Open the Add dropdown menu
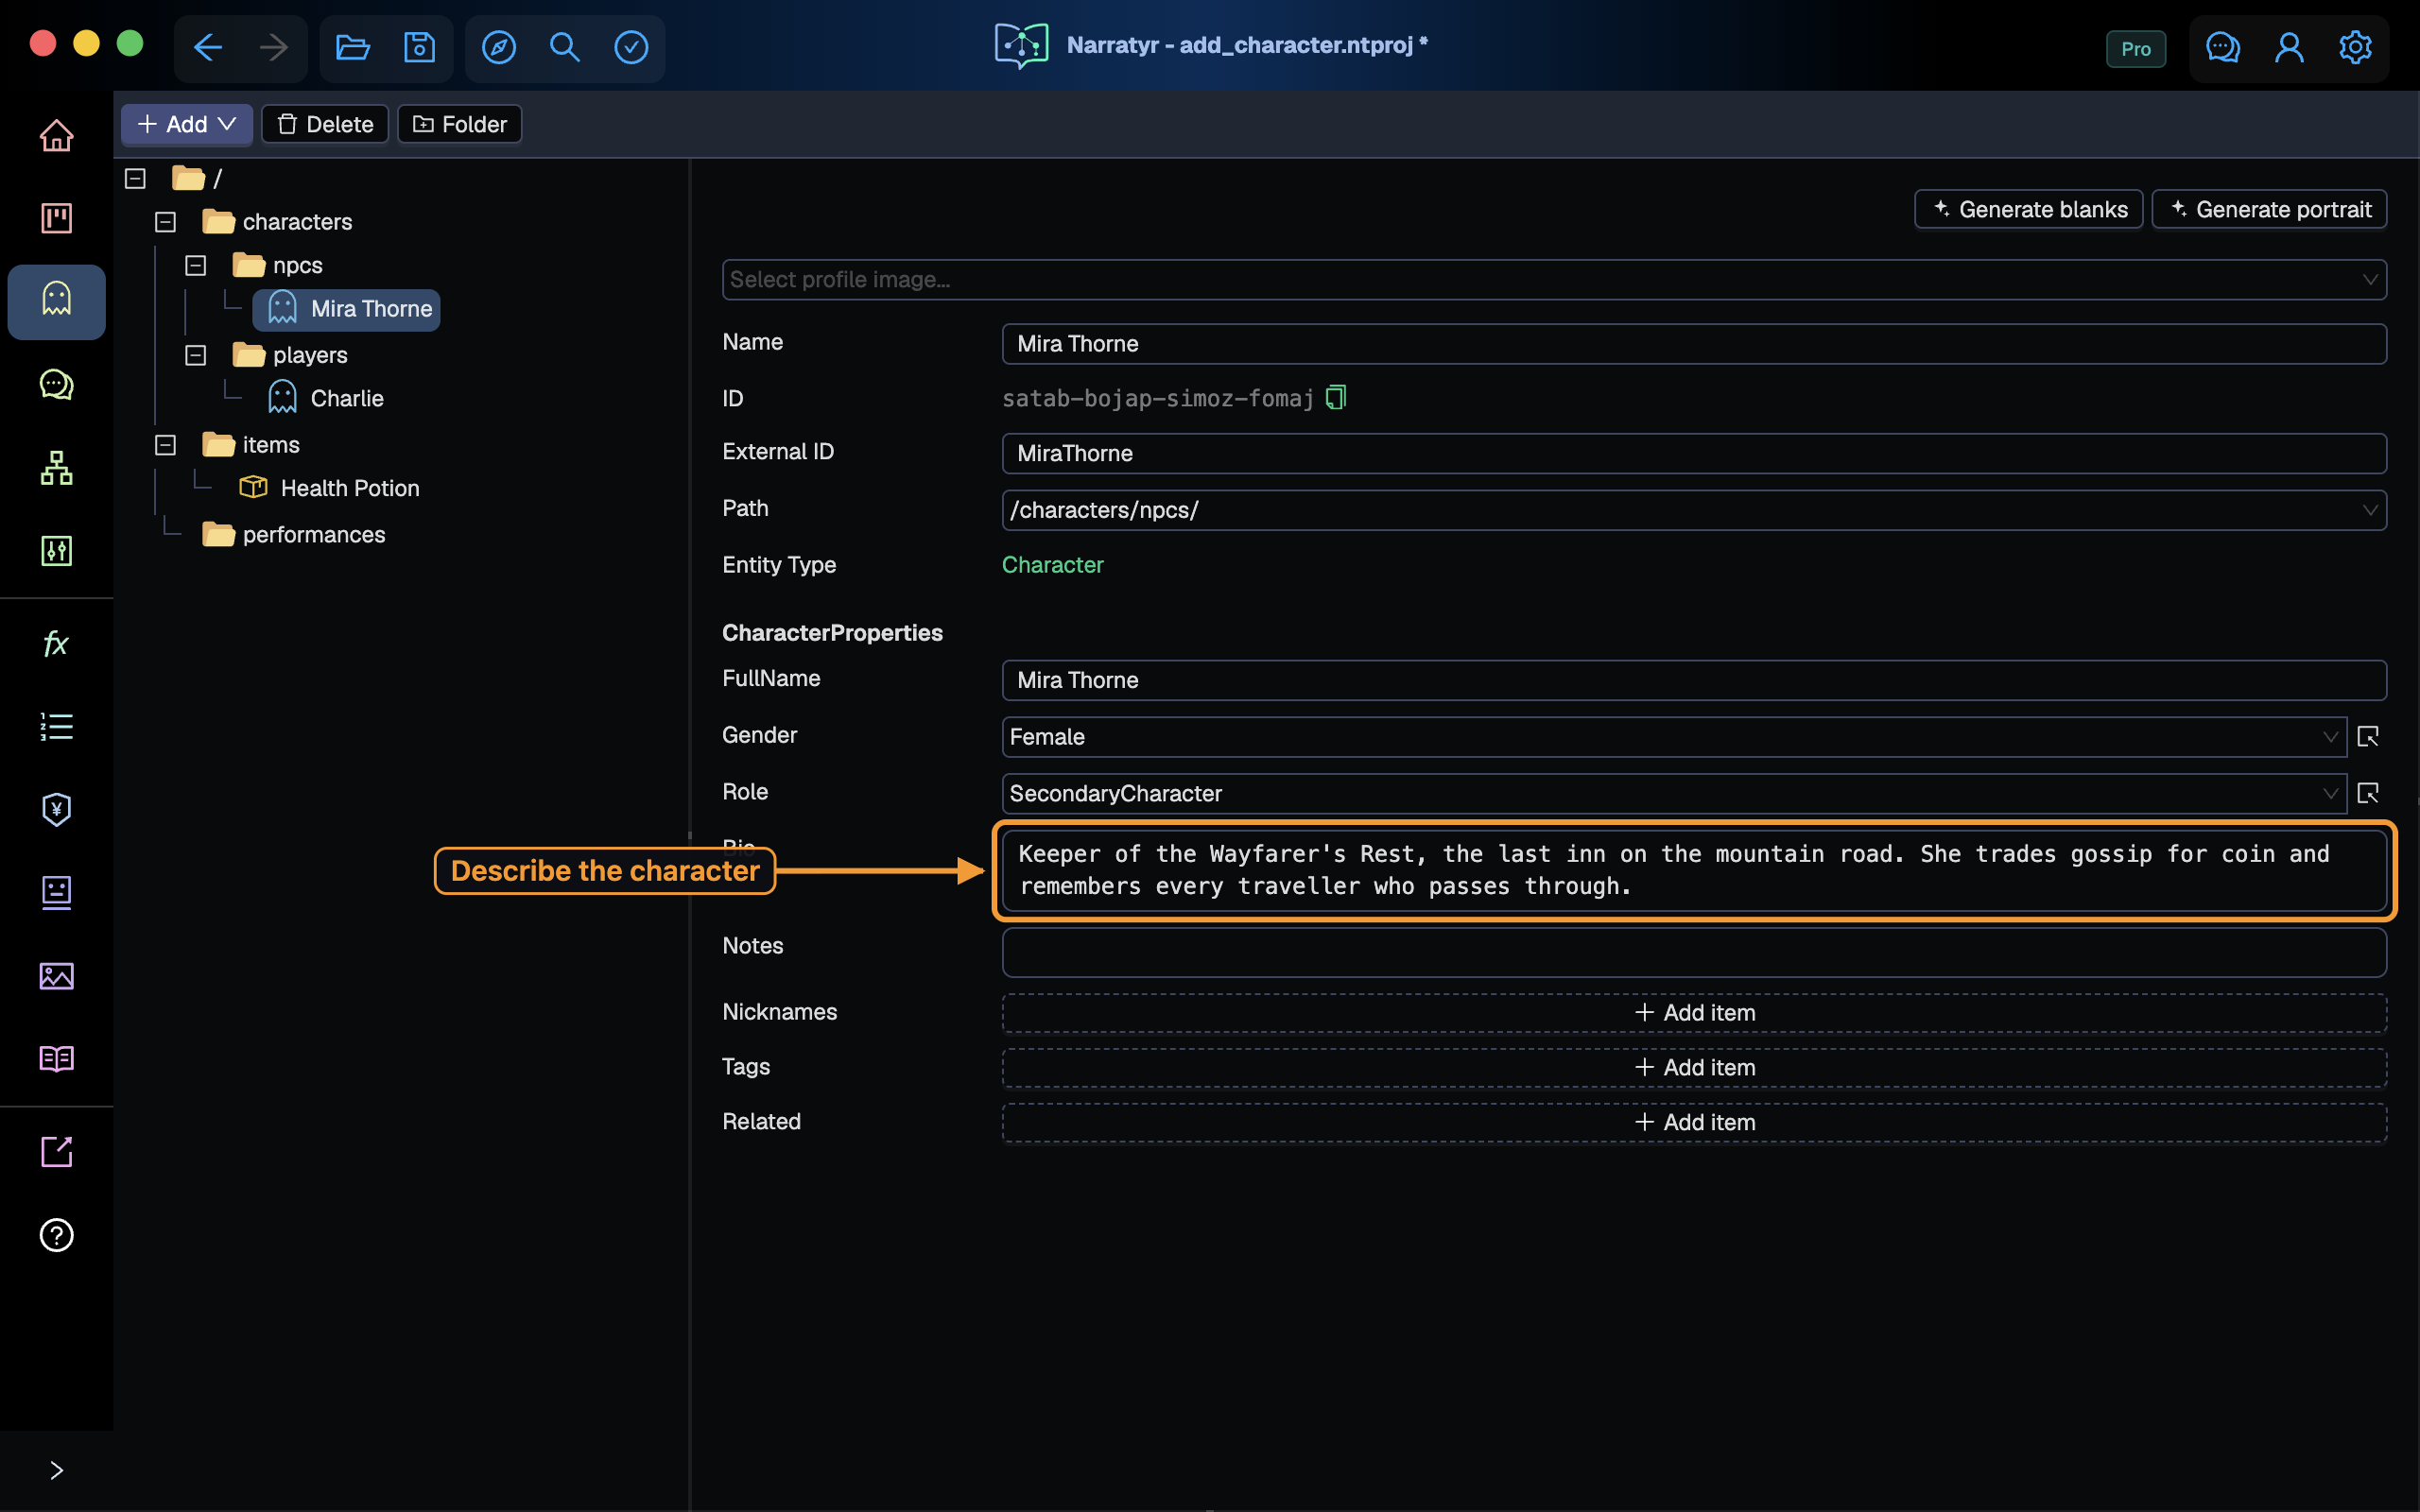 187,124
